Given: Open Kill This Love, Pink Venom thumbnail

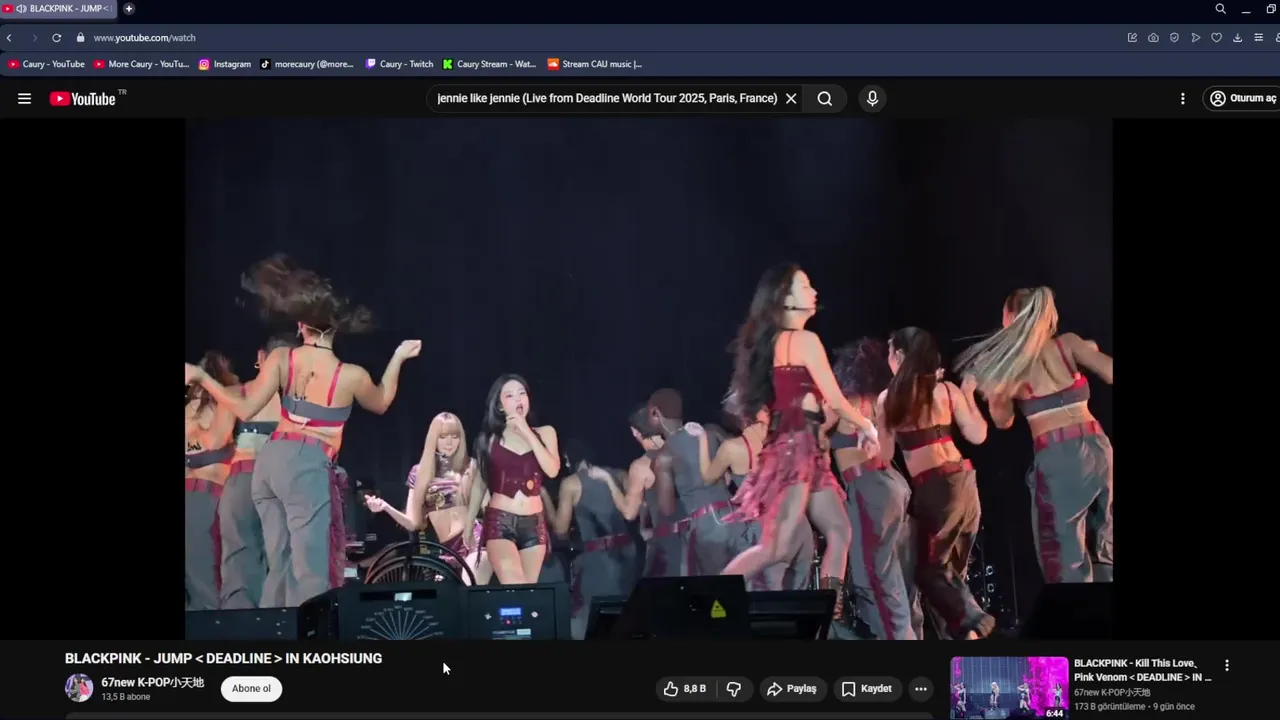Looking at the screenshot, I should tap(1009, 688).
